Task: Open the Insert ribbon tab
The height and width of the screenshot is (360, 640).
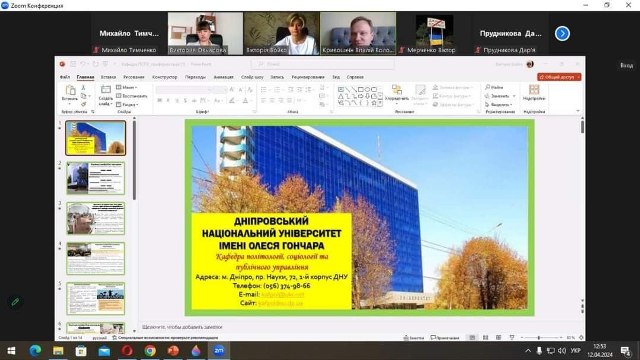Action: [108, 77]
